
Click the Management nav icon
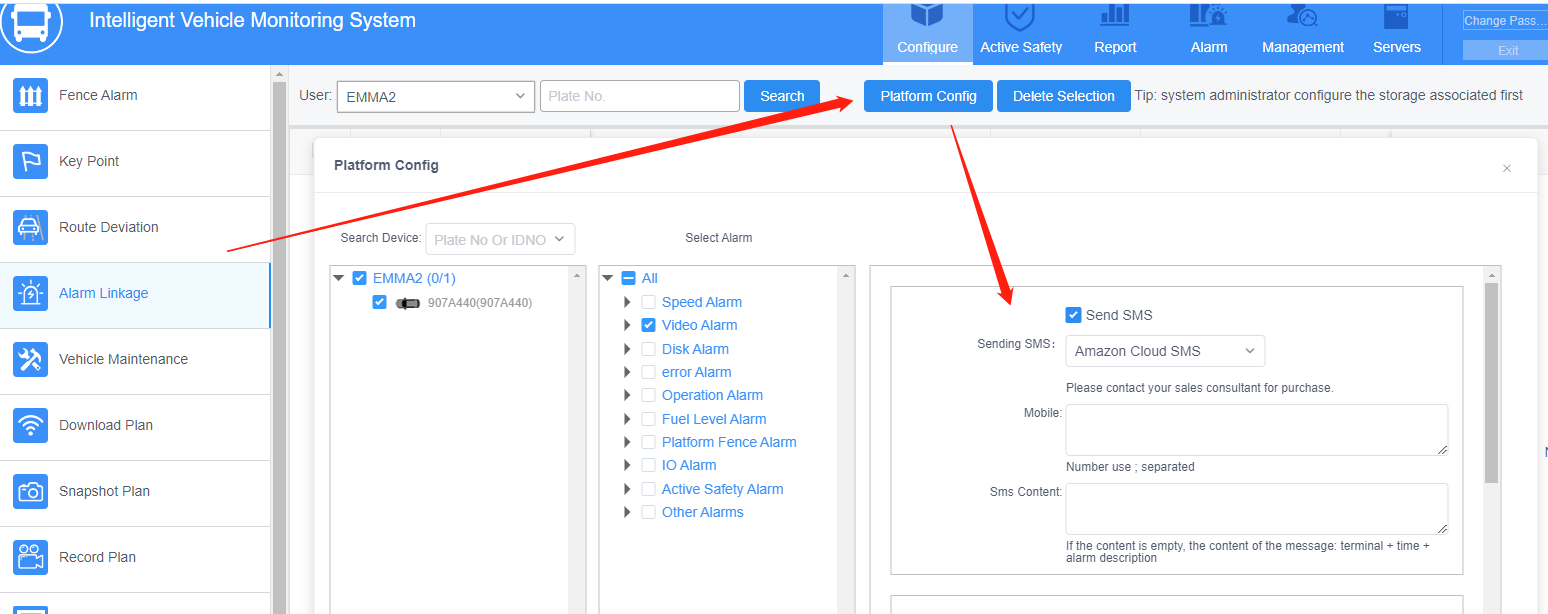[1302, 15]
